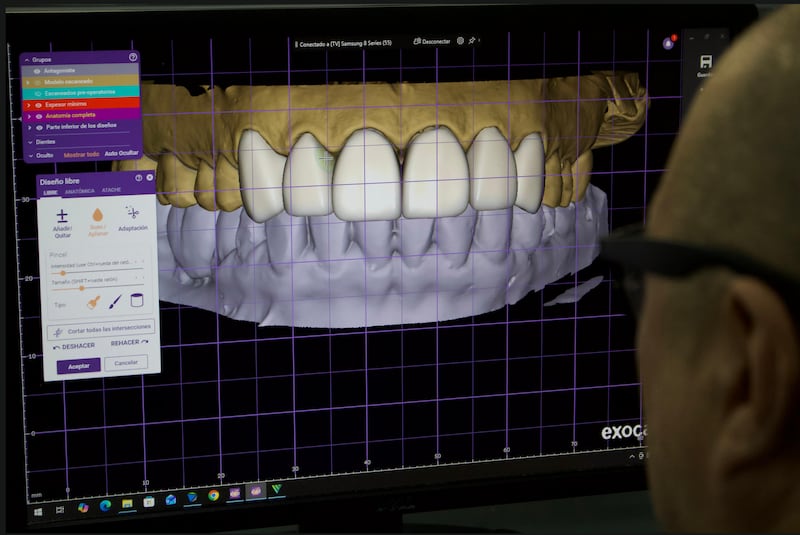Switch to the ATACHE tab
Viewport: 800px width, 535px height.
click(111, 190)
